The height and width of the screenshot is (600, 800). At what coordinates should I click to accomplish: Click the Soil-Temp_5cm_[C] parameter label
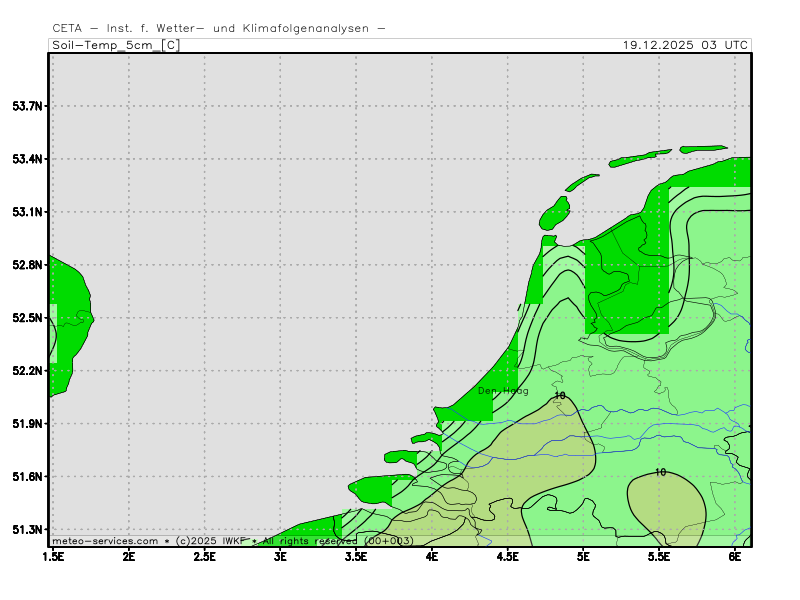click(x=115, y=45)
